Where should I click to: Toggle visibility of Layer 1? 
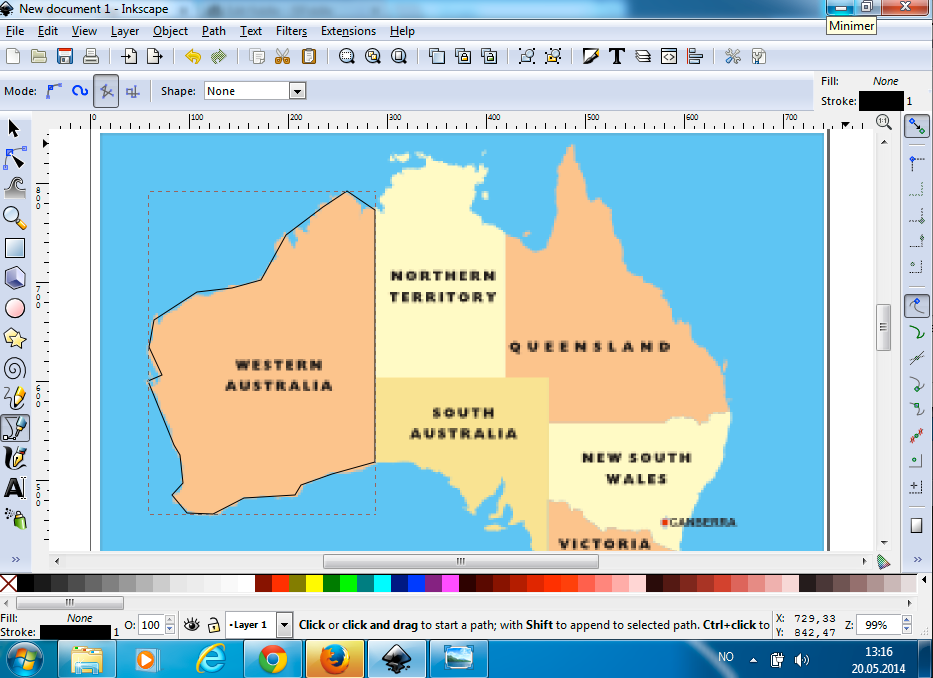point(190,624)
